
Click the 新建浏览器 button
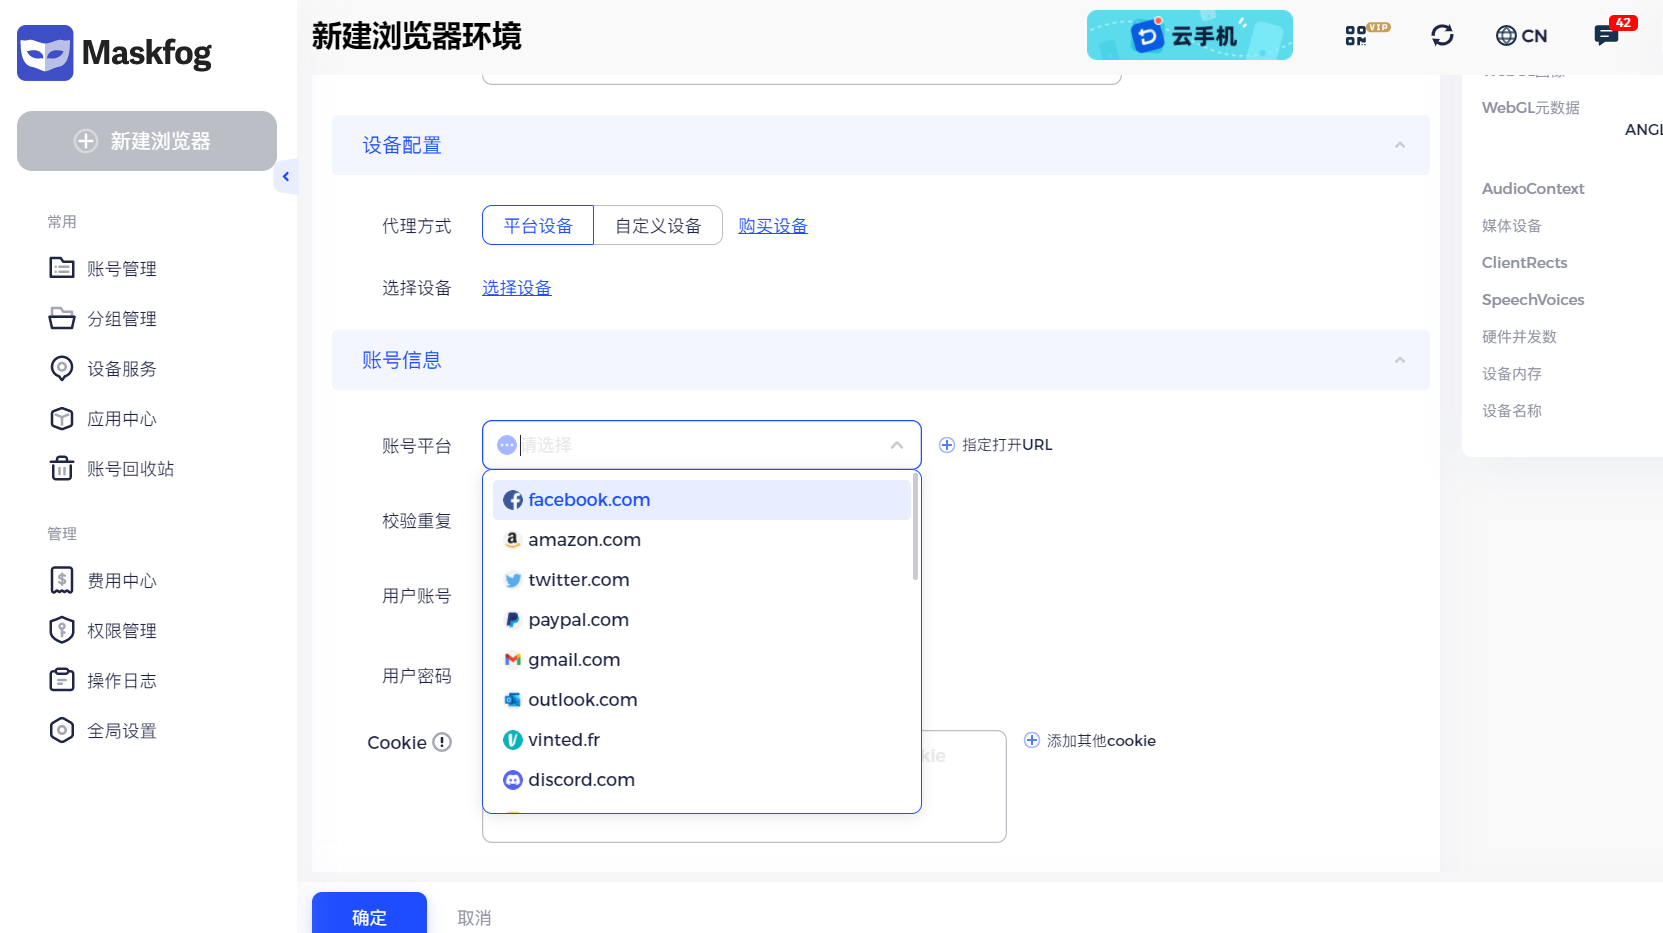pyautogui.click(x=147, y=141)
